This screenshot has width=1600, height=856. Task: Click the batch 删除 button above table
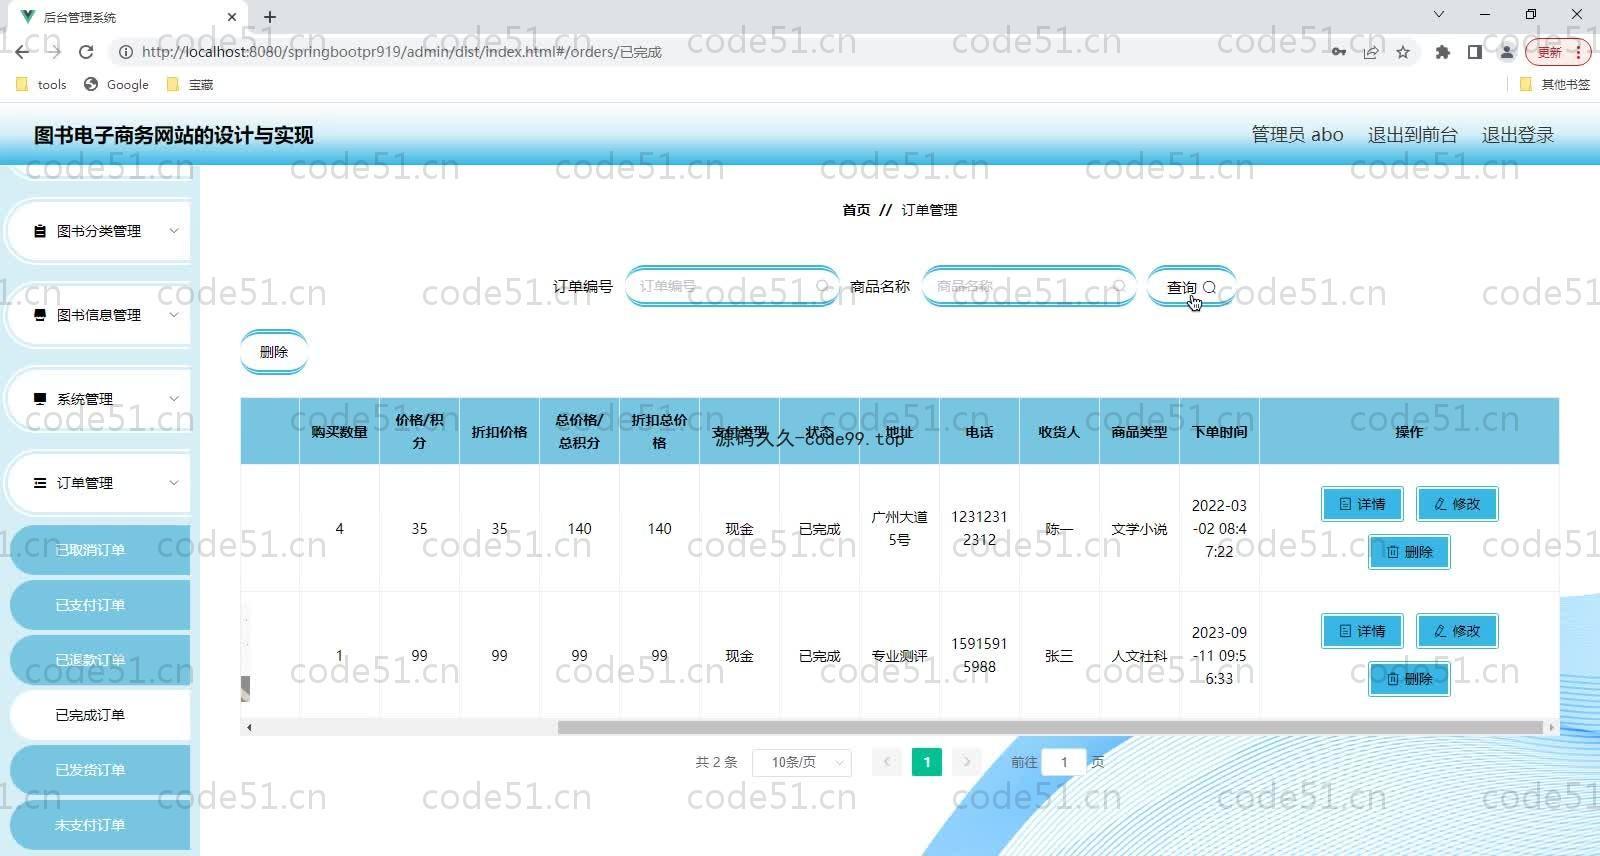(x=273, y=352)
